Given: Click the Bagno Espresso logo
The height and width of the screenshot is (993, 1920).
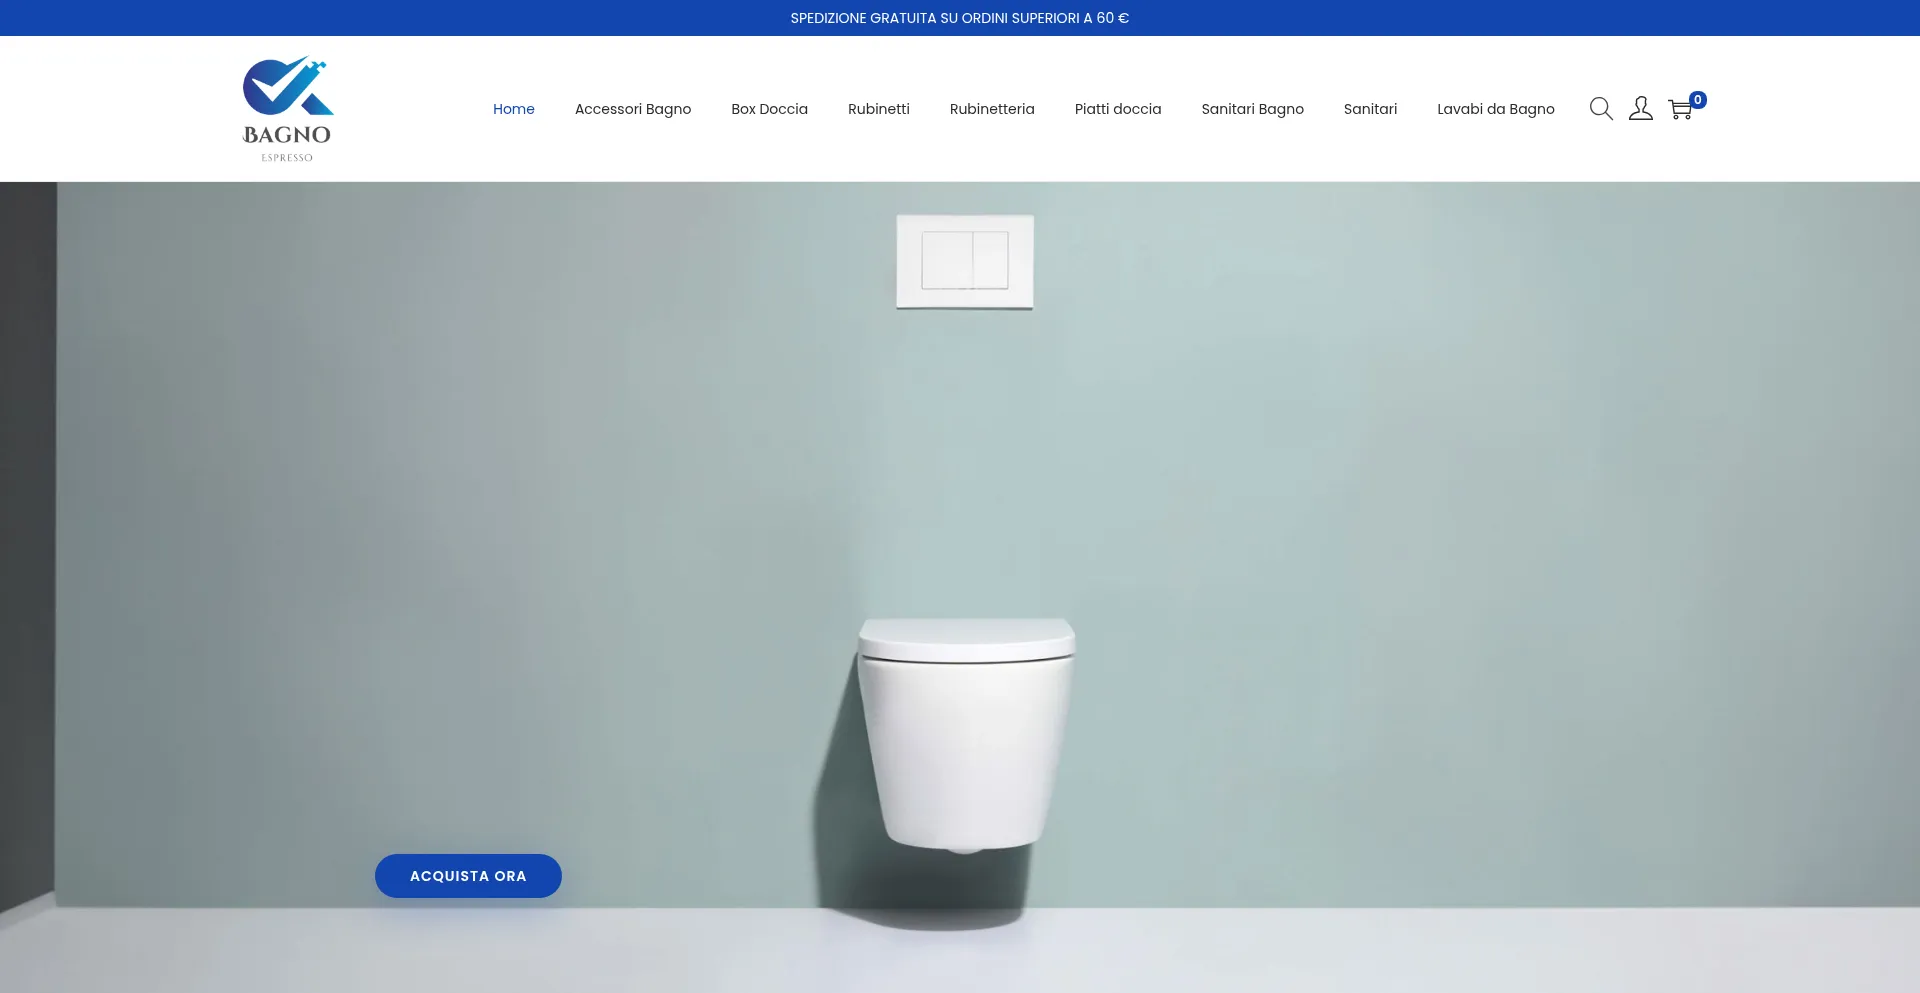Looking at the screenshot, I should coord(287,109).
